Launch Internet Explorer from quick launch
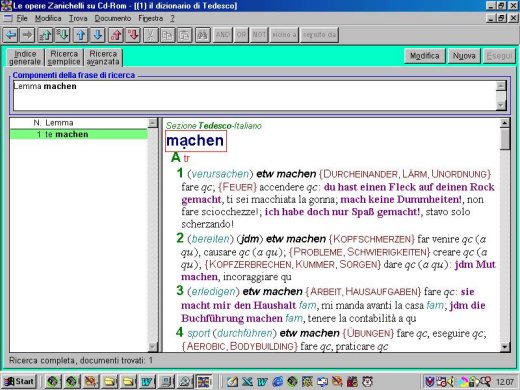The width and height of the screenshot is (520, 390). point(277,381)
